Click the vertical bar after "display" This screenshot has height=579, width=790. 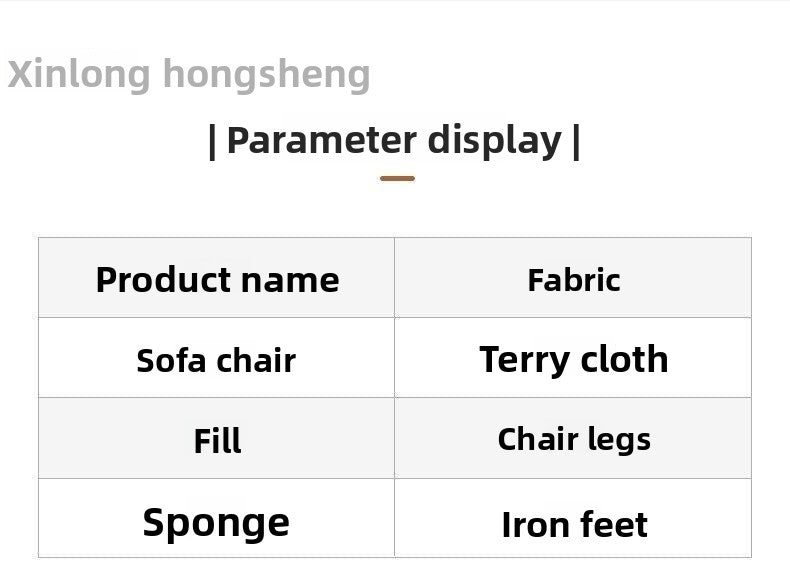click(576, 141)
